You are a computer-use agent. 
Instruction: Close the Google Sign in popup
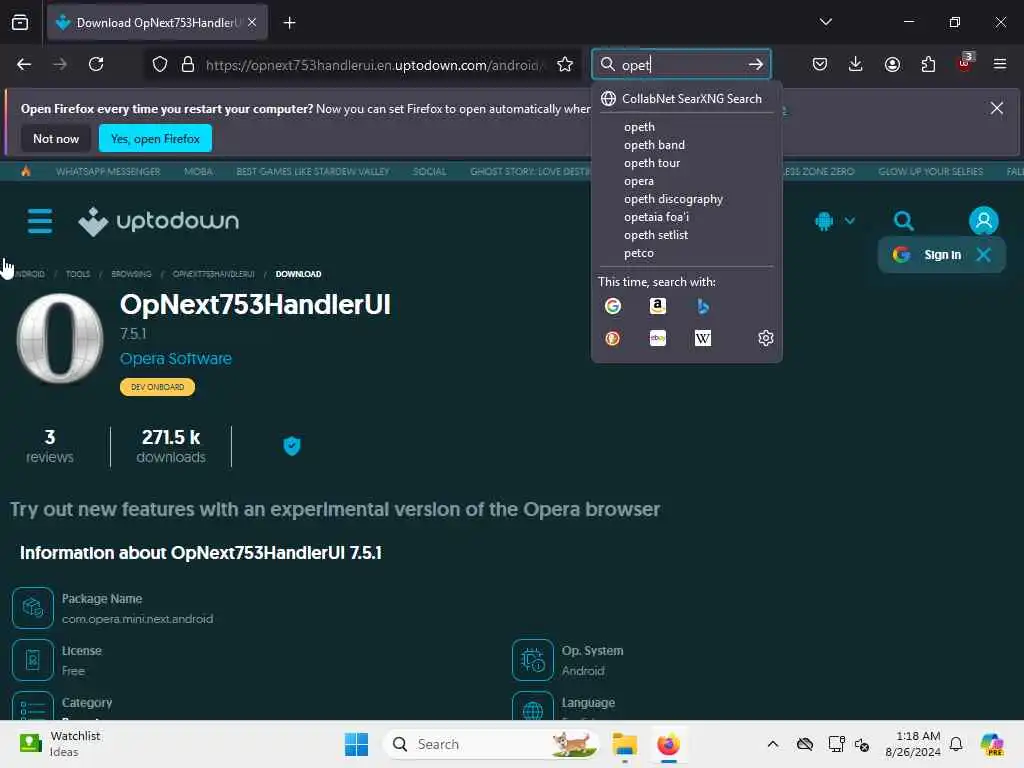984,255
